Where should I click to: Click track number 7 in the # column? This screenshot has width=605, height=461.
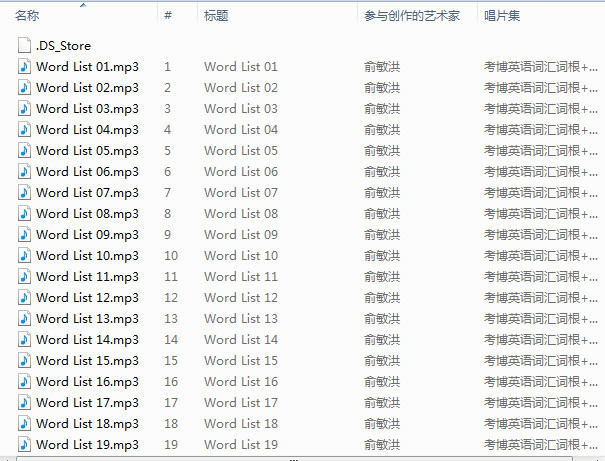tap(167, 193)
